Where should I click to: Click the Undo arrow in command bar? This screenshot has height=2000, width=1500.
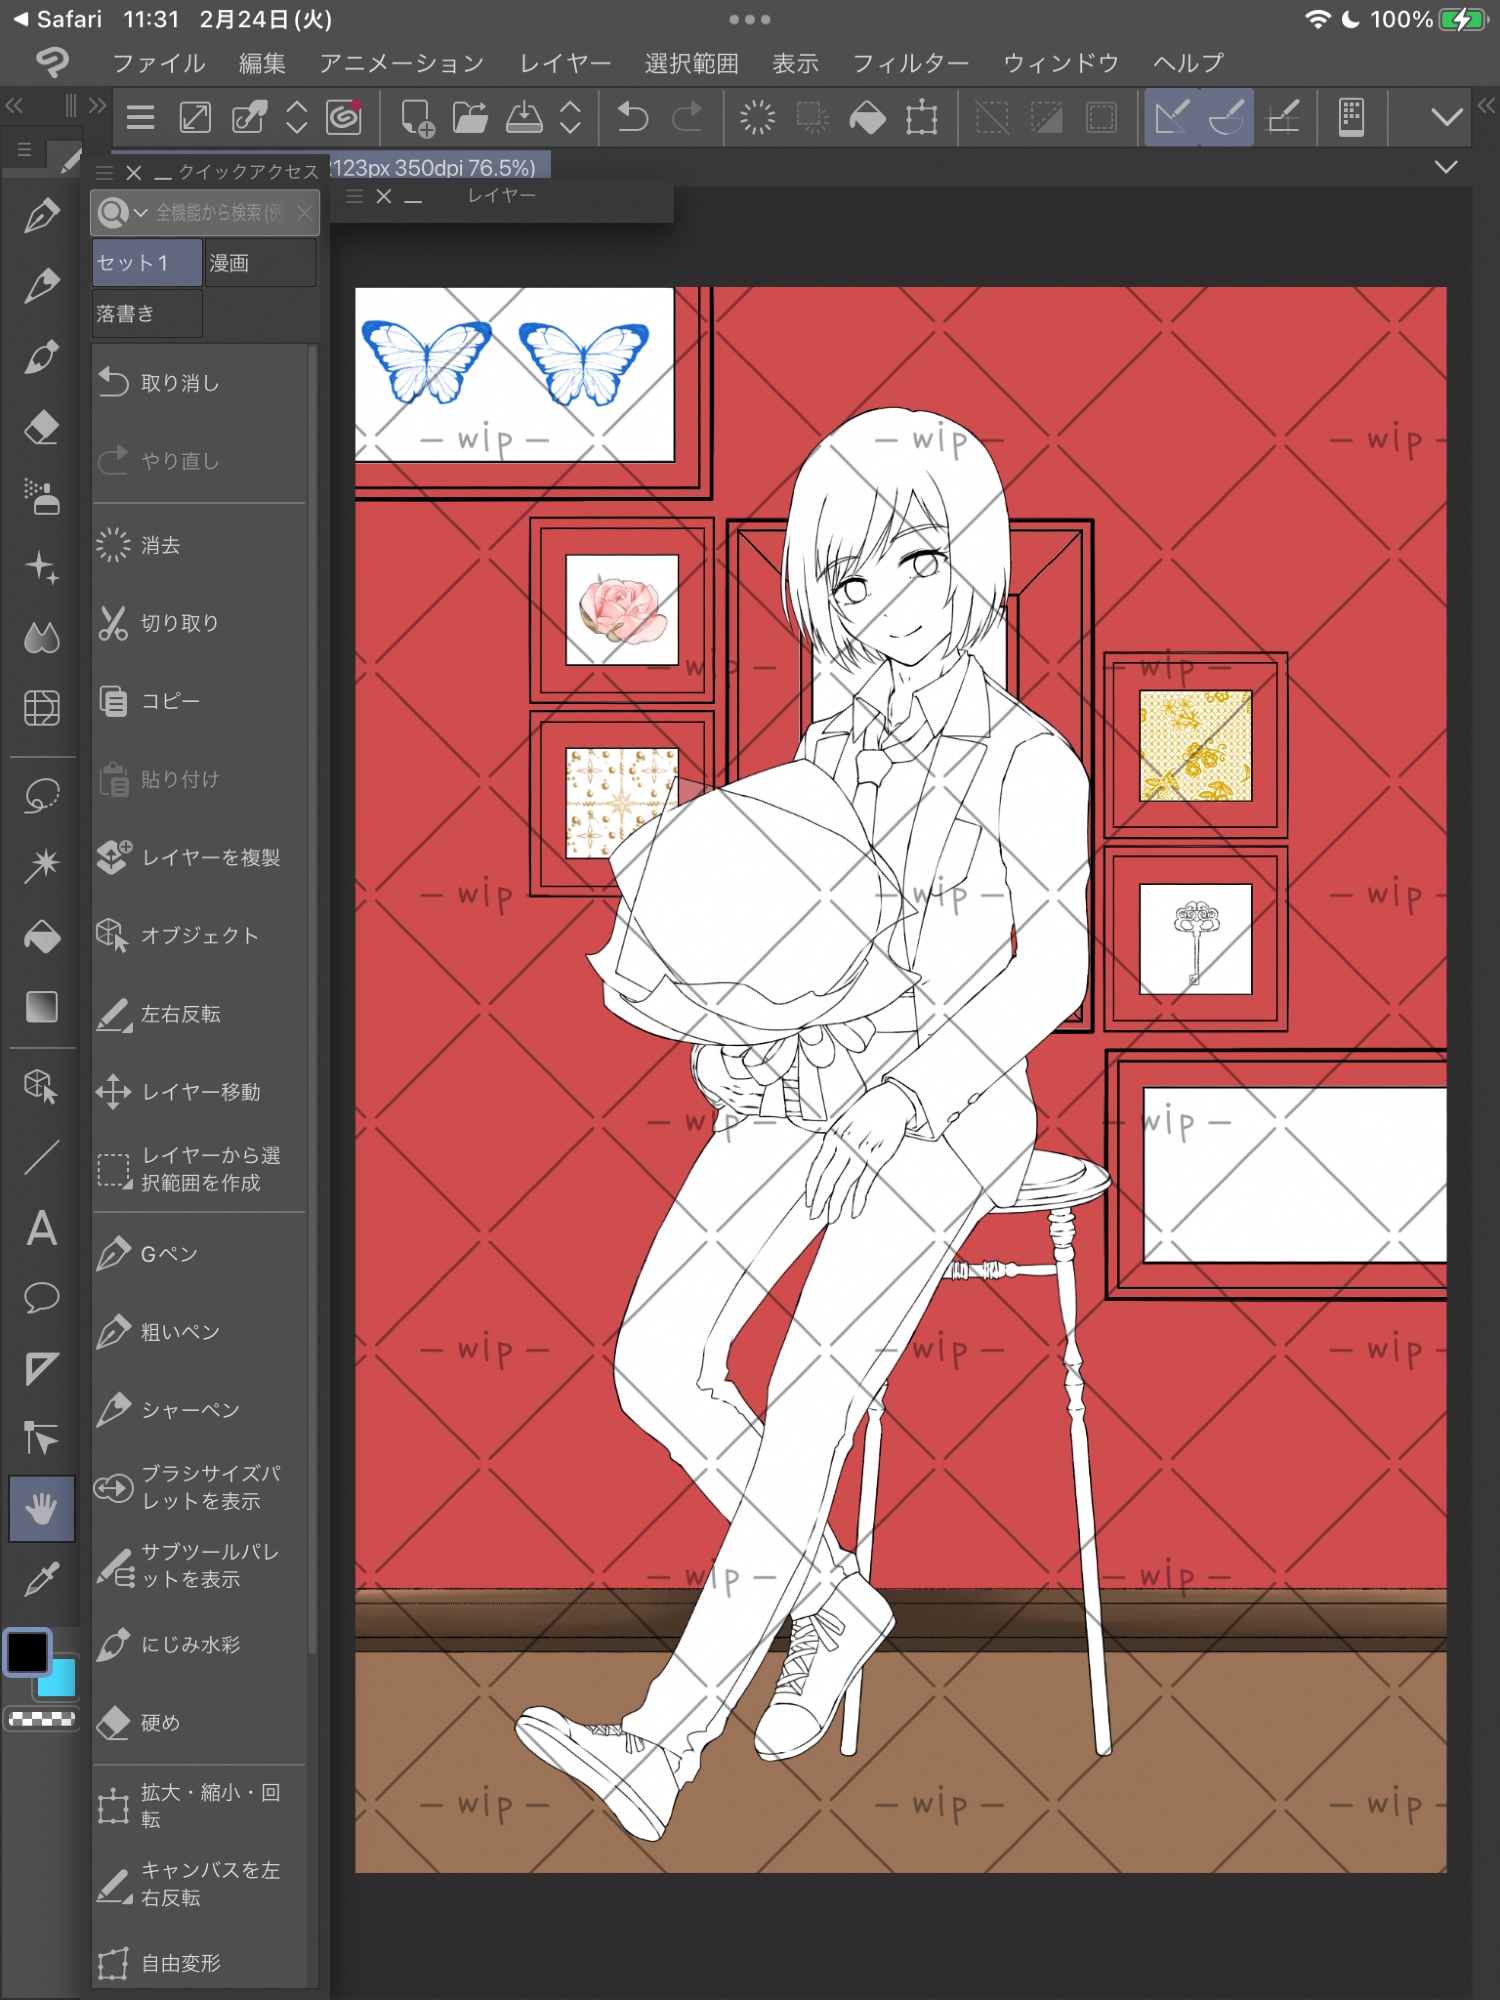[x=632, y=118]
